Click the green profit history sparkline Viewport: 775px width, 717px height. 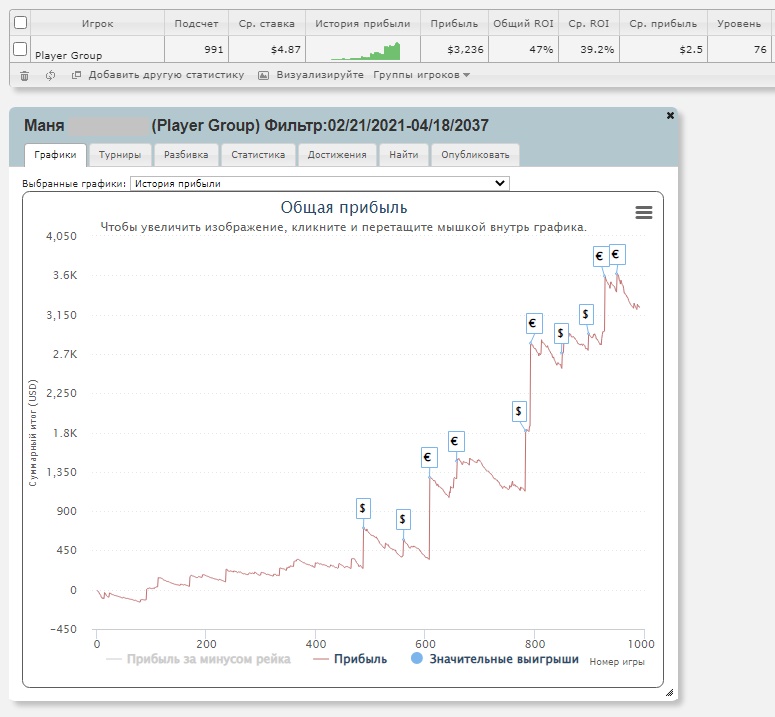(366, 51)
